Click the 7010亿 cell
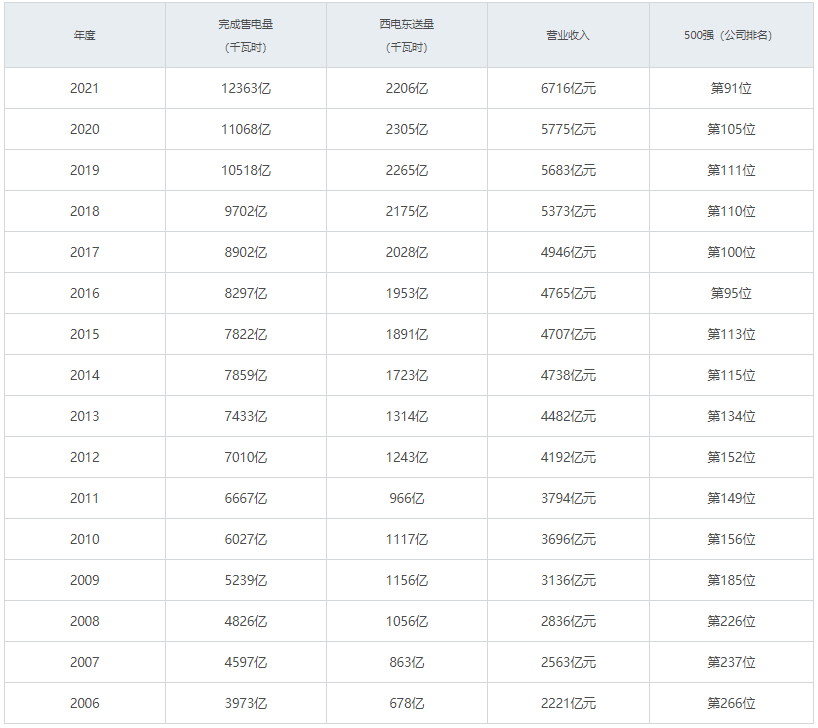This screenshot has height=728, width=818. click(x=246, y=457)
